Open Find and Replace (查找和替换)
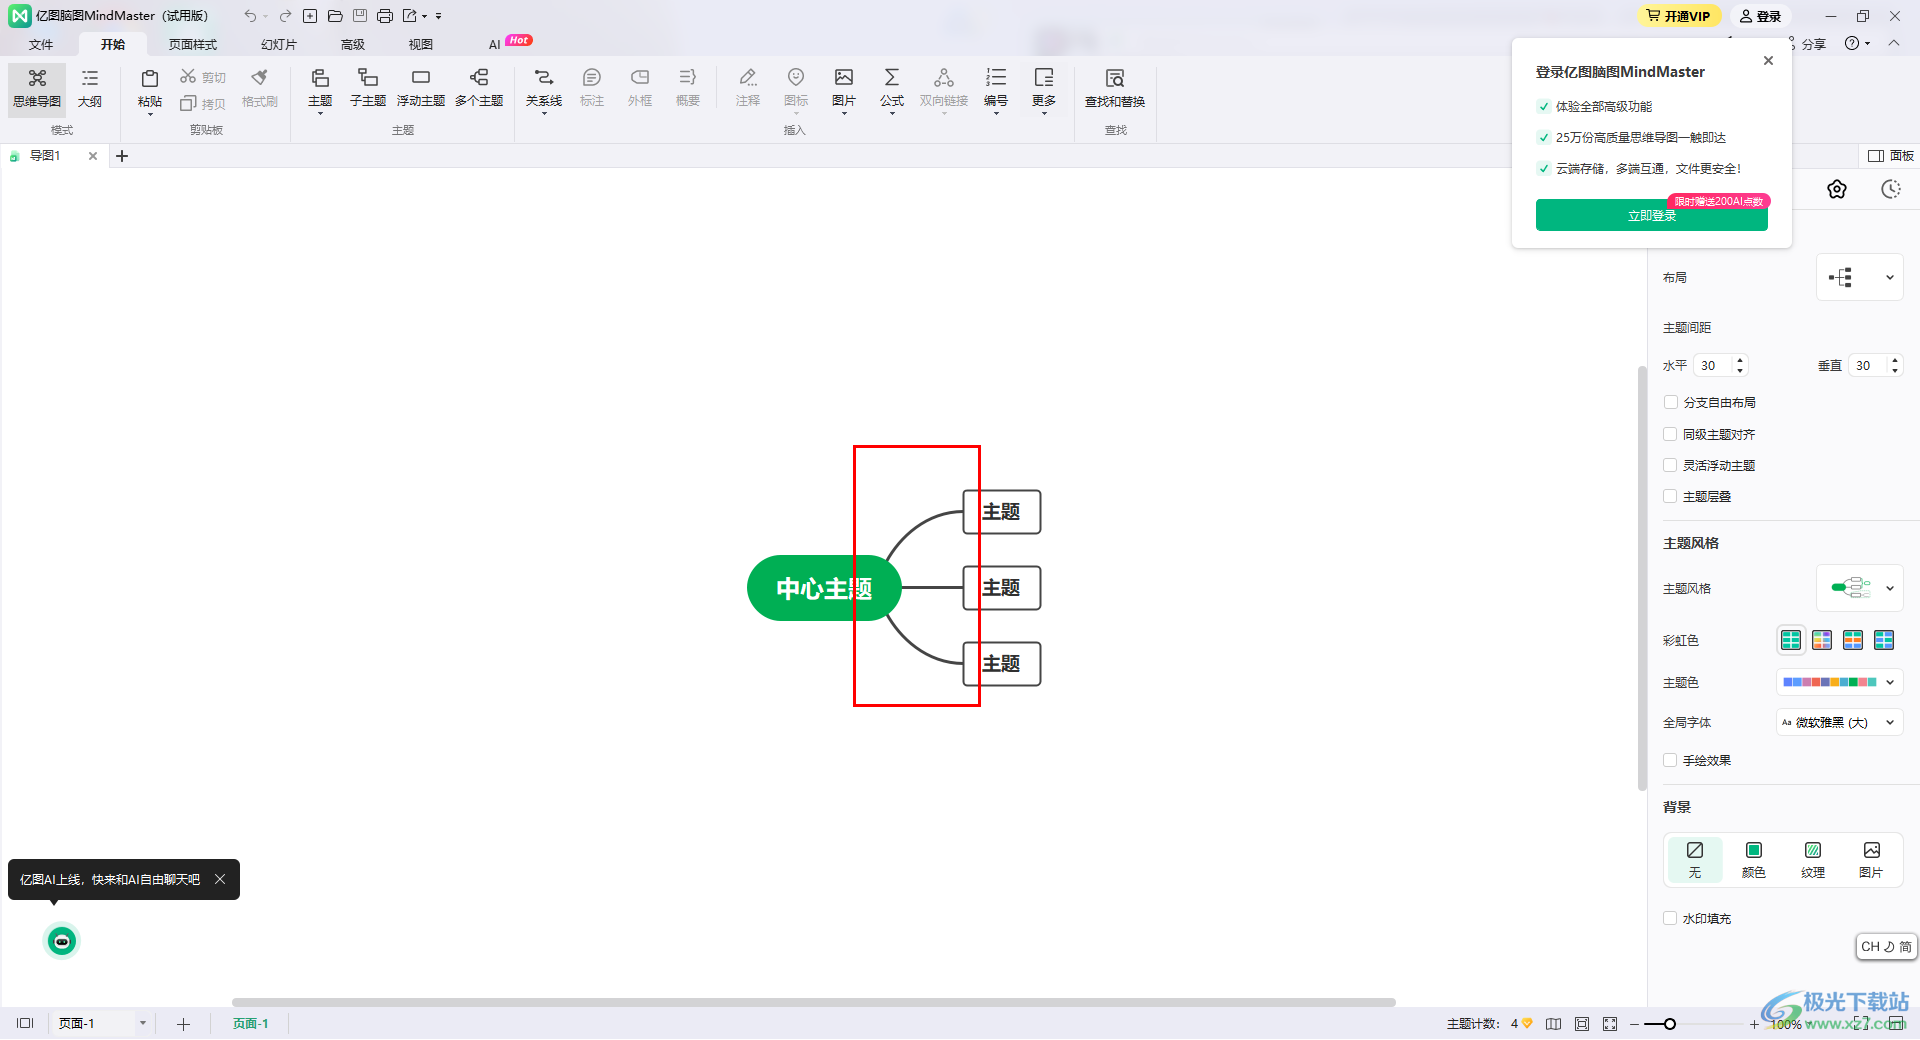 1115,89
